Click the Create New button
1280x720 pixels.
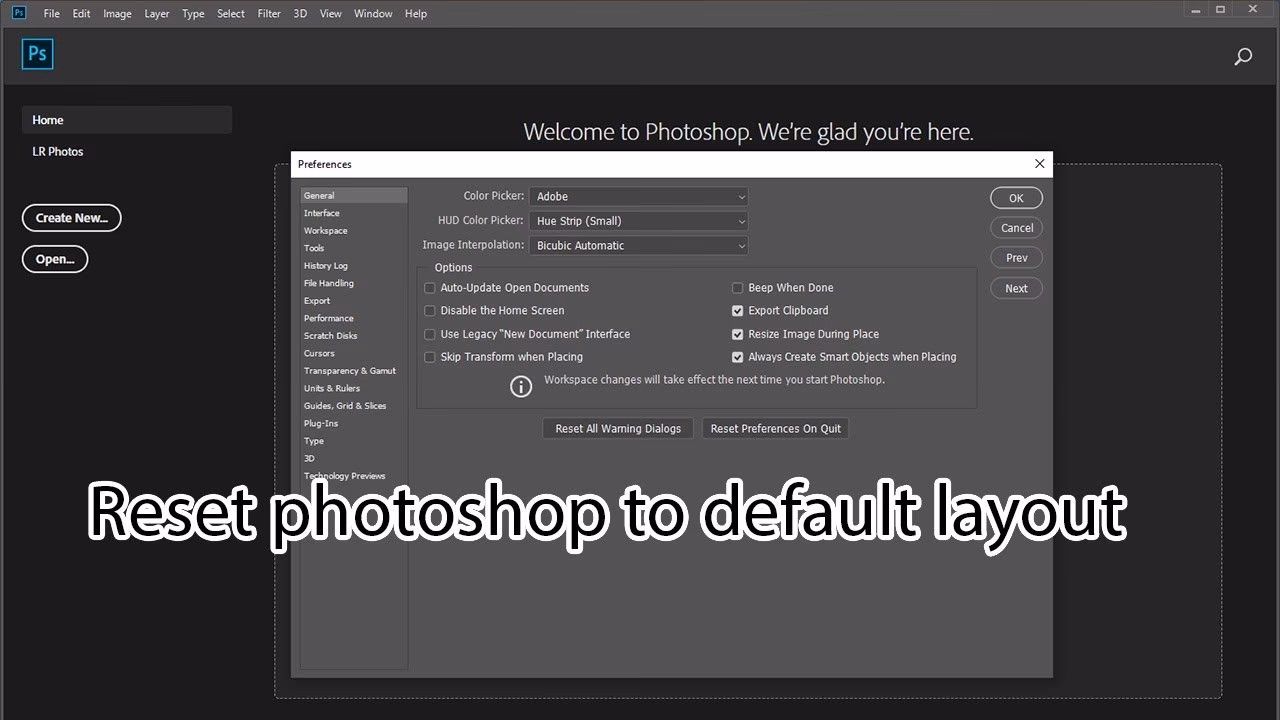[x=71, y=218]
